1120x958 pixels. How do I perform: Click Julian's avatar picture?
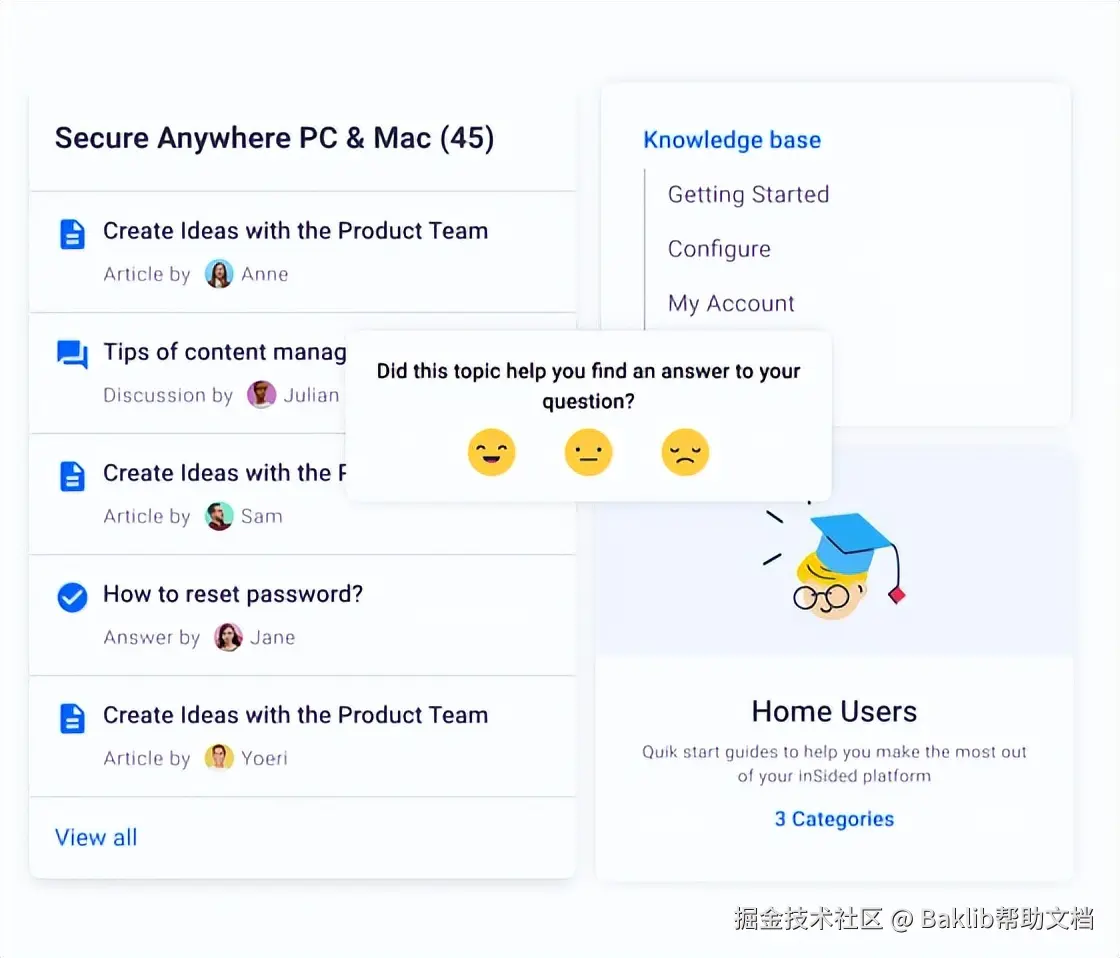[261, 394]
